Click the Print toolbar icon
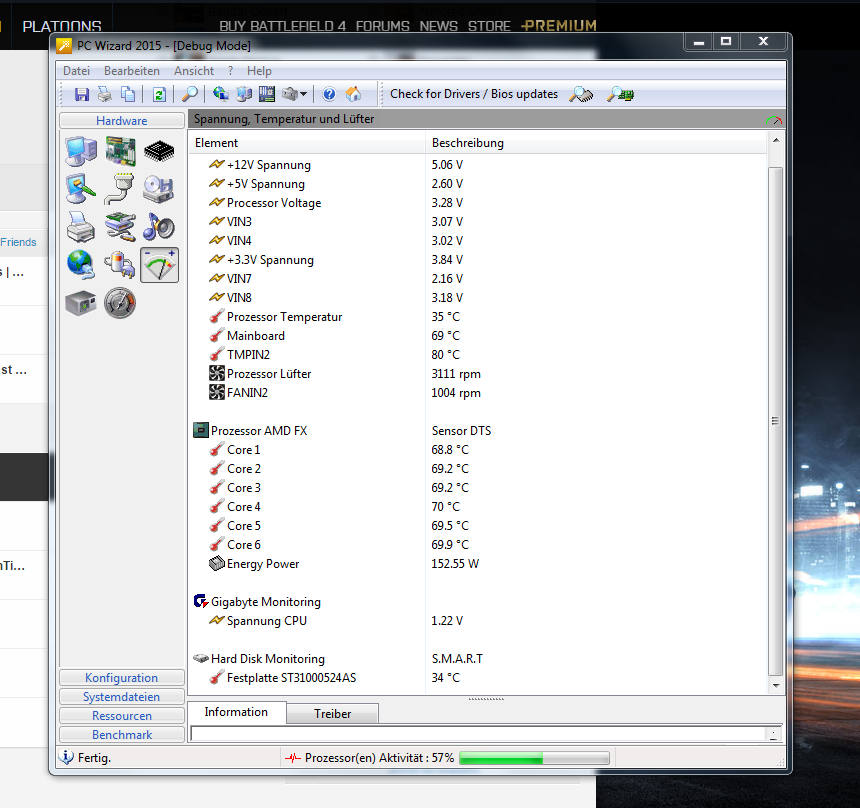 pyautogui.click(x=104, y=94)
